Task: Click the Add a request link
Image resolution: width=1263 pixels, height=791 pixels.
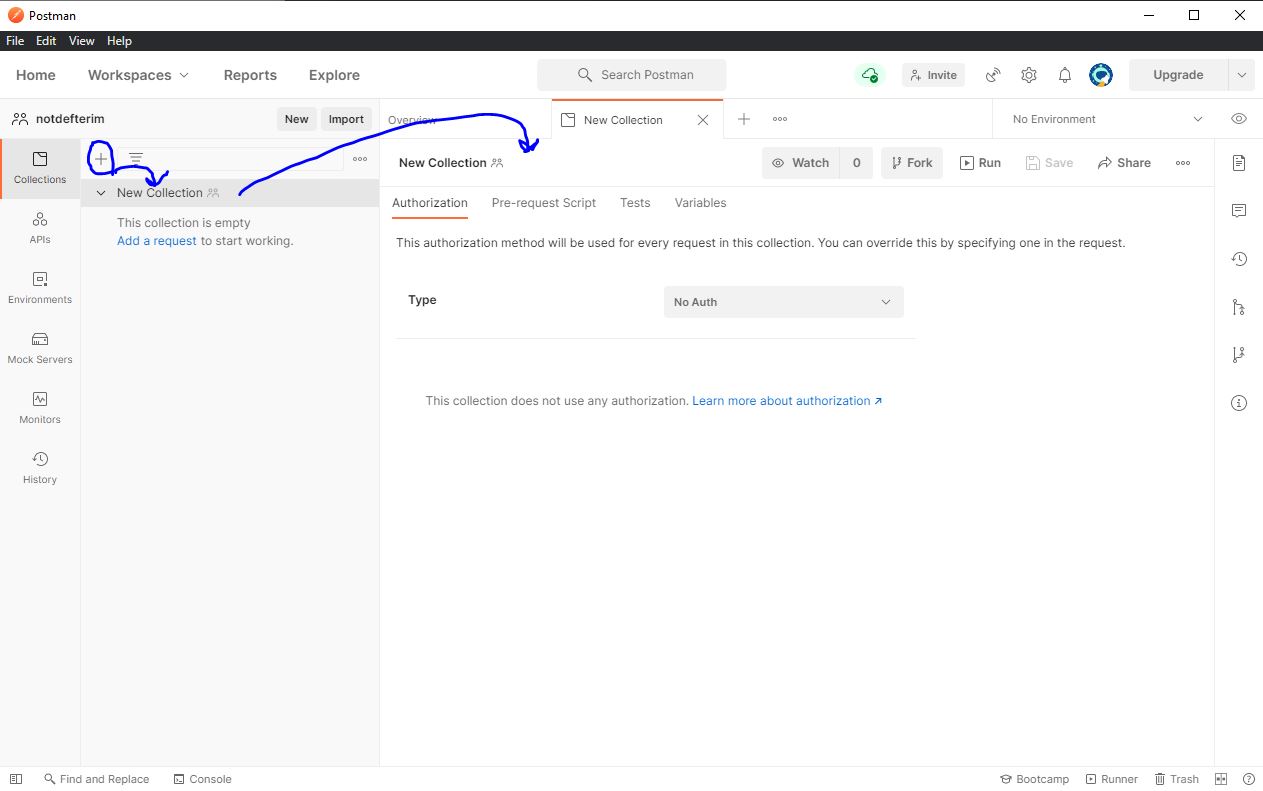Action: (156, 240)
